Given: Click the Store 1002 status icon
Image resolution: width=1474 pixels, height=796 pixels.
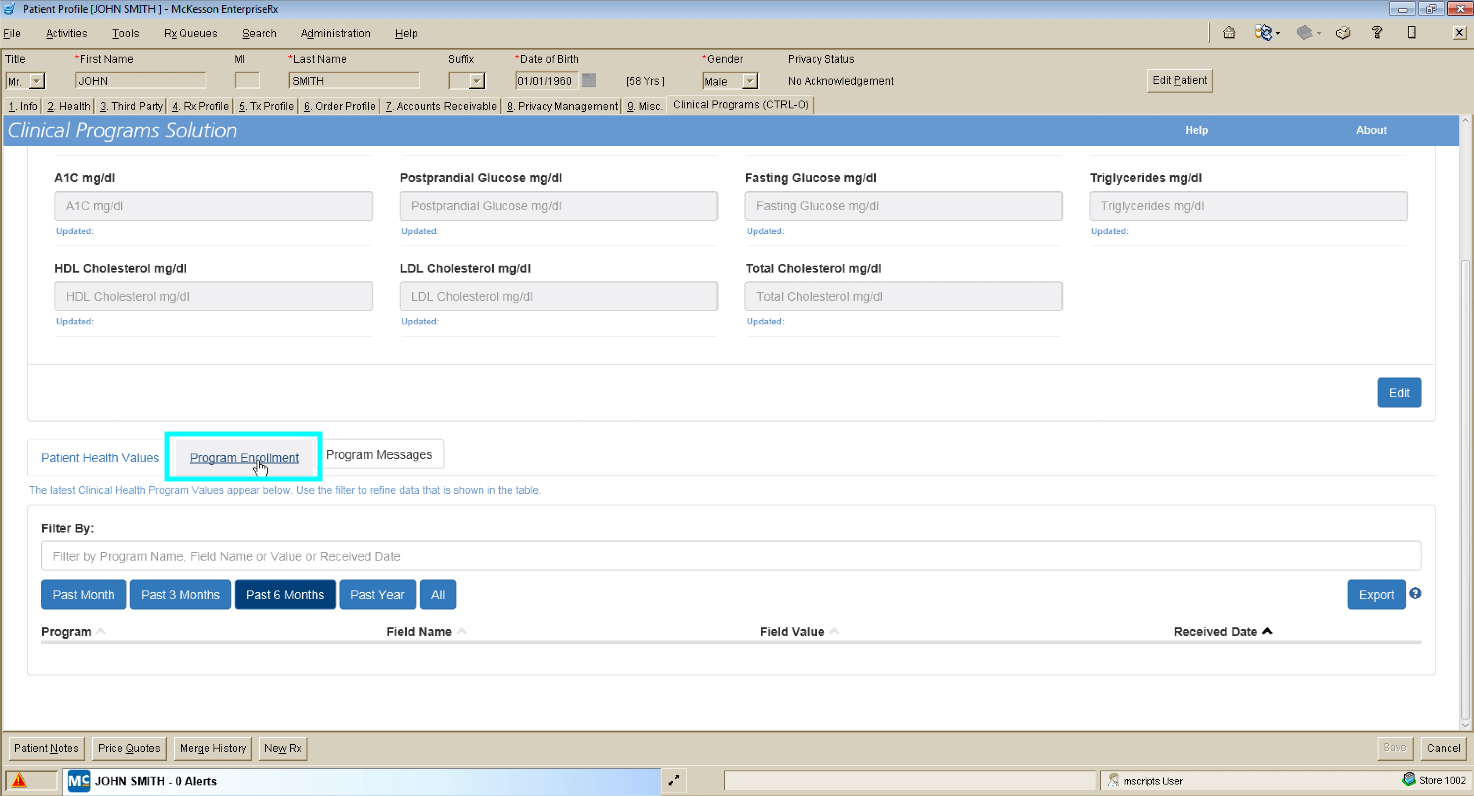Looking at the screenshot, I should 1409,780.
